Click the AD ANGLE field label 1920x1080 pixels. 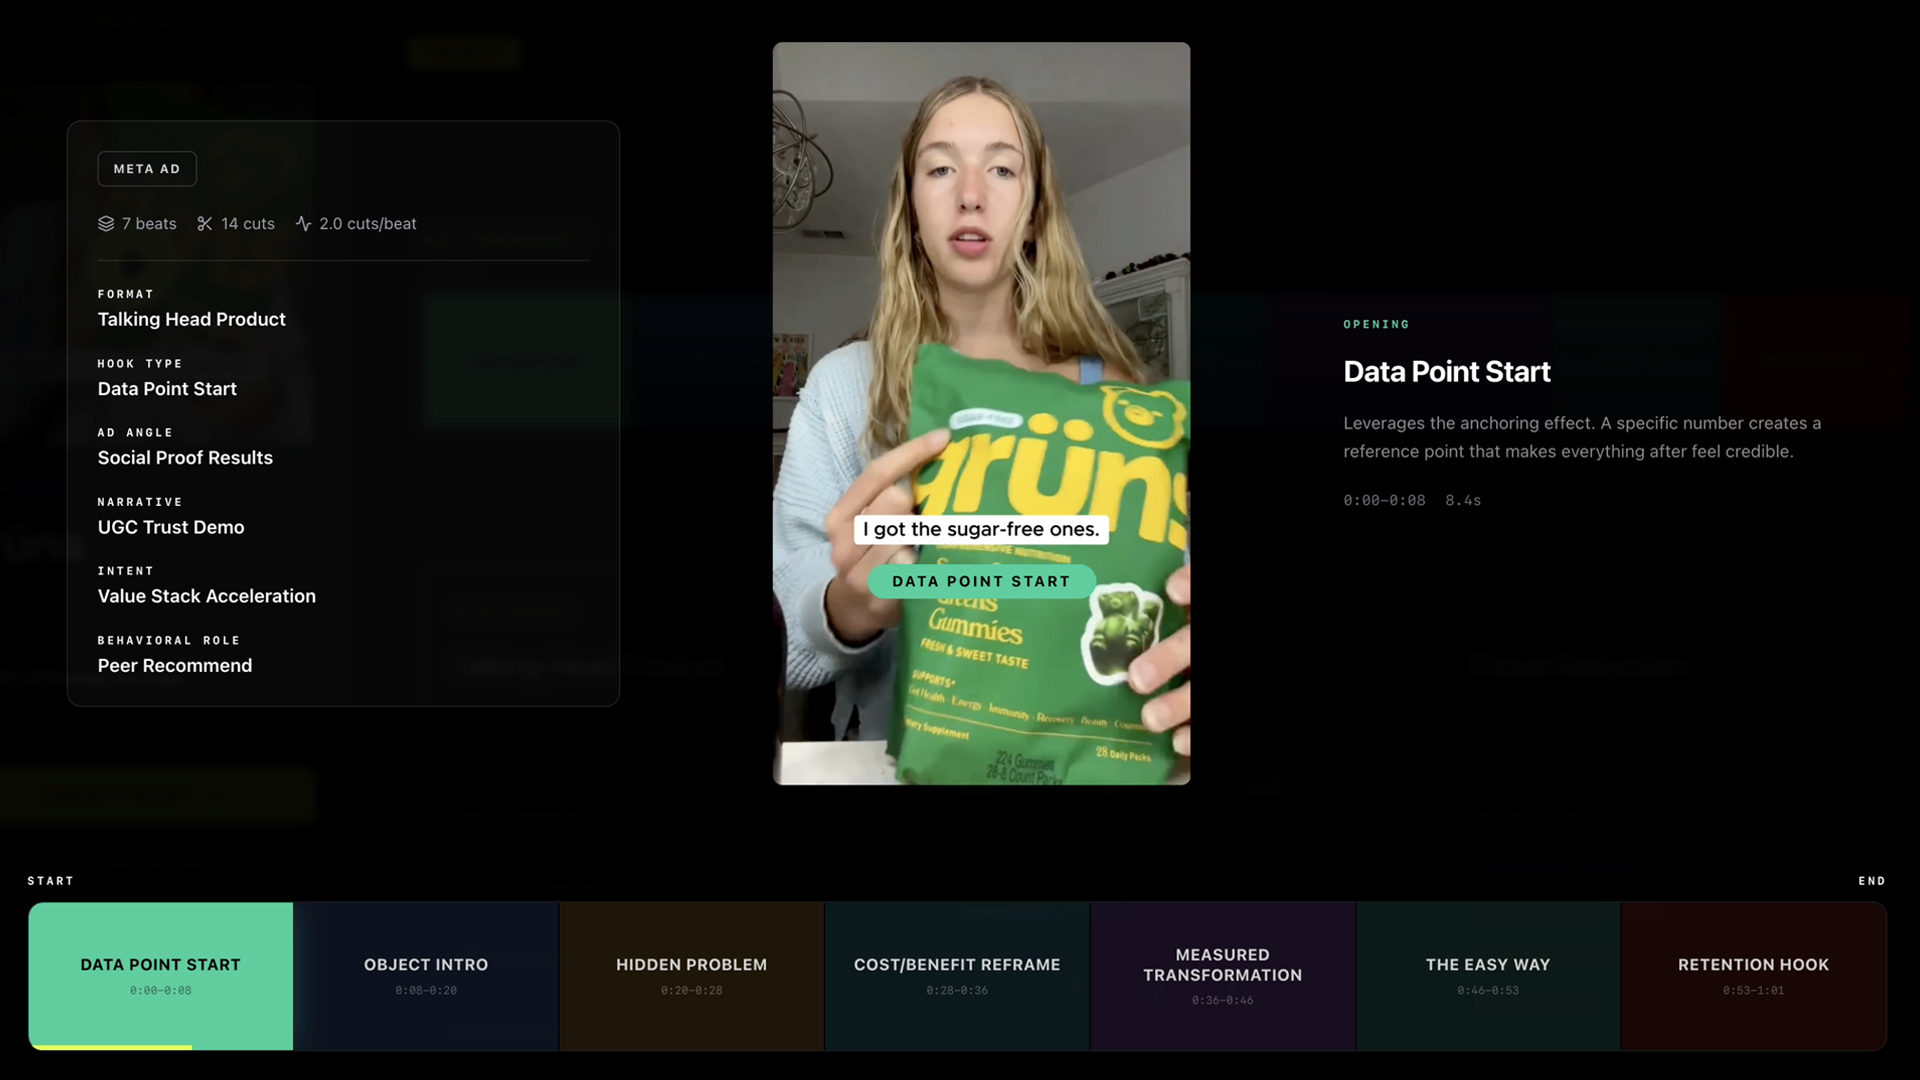click(x=135, y=433)
